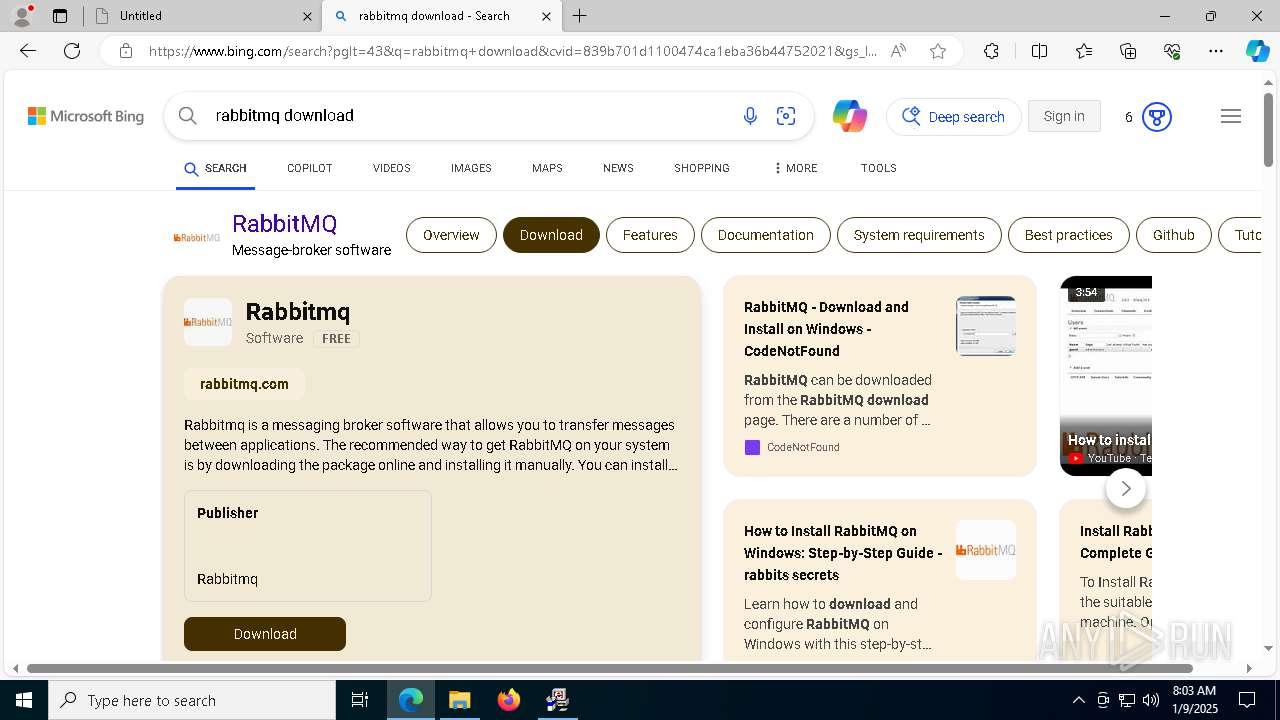The height and width of the screenshot is (720, 1280).
Task: Reload the page with refresh icon
Action: (72, 51)
